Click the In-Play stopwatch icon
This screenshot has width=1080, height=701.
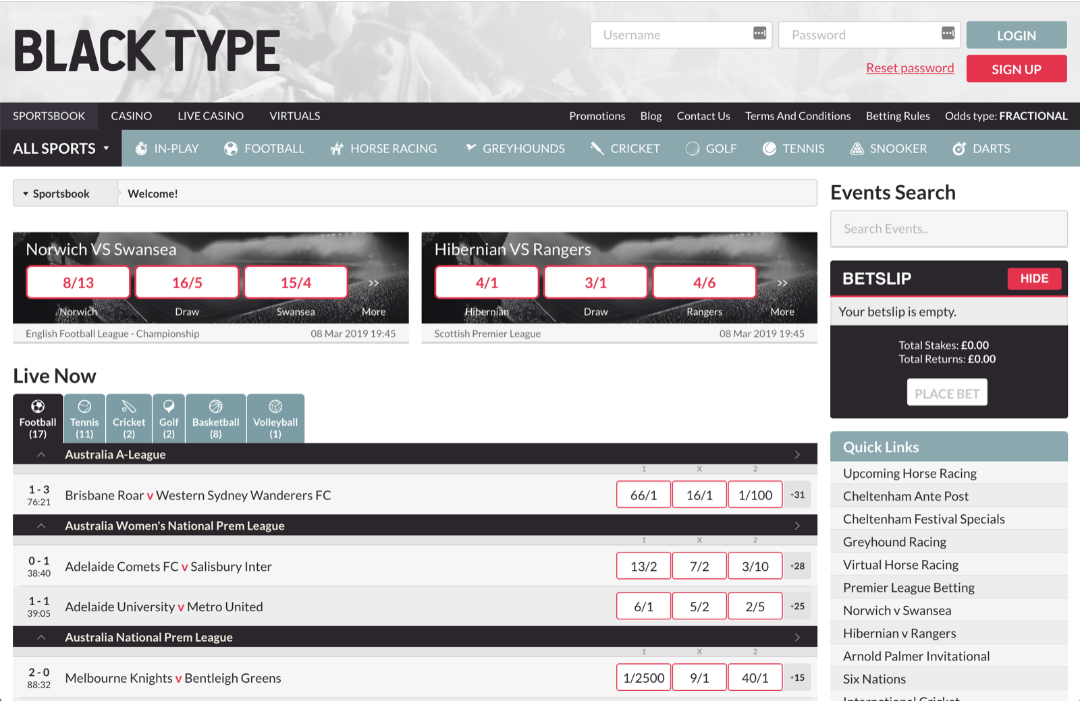pyautogui.click(x=141, y=149)
